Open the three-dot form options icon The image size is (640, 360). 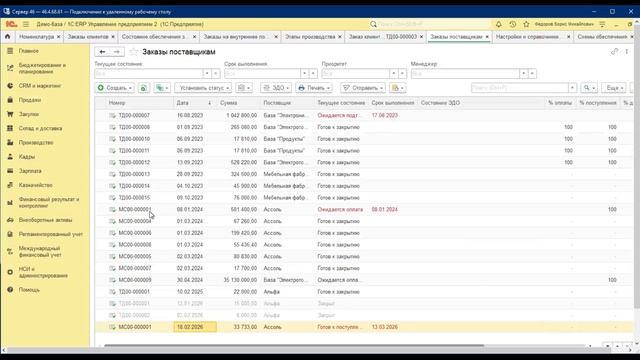(627, 52)
